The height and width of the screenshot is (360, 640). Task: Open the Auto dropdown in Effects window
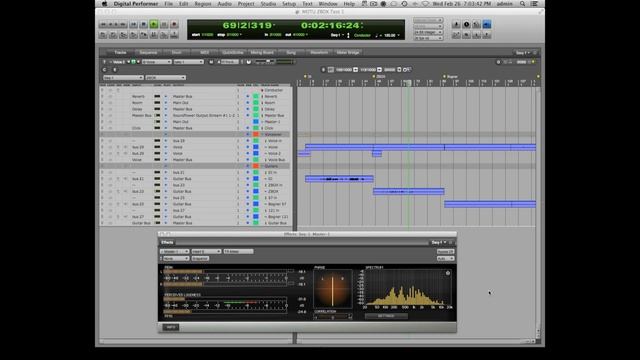pyautogui.click(x=445, y=258)
